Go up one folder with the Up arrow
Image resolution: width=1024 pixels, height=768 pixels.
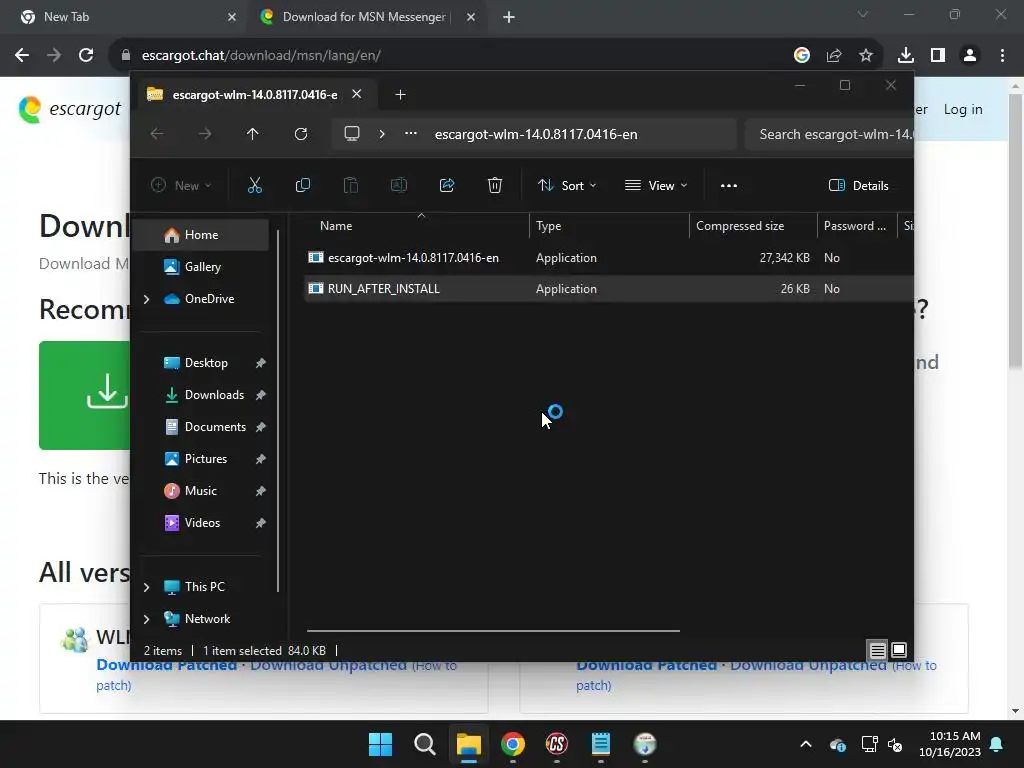pos(253,134)
